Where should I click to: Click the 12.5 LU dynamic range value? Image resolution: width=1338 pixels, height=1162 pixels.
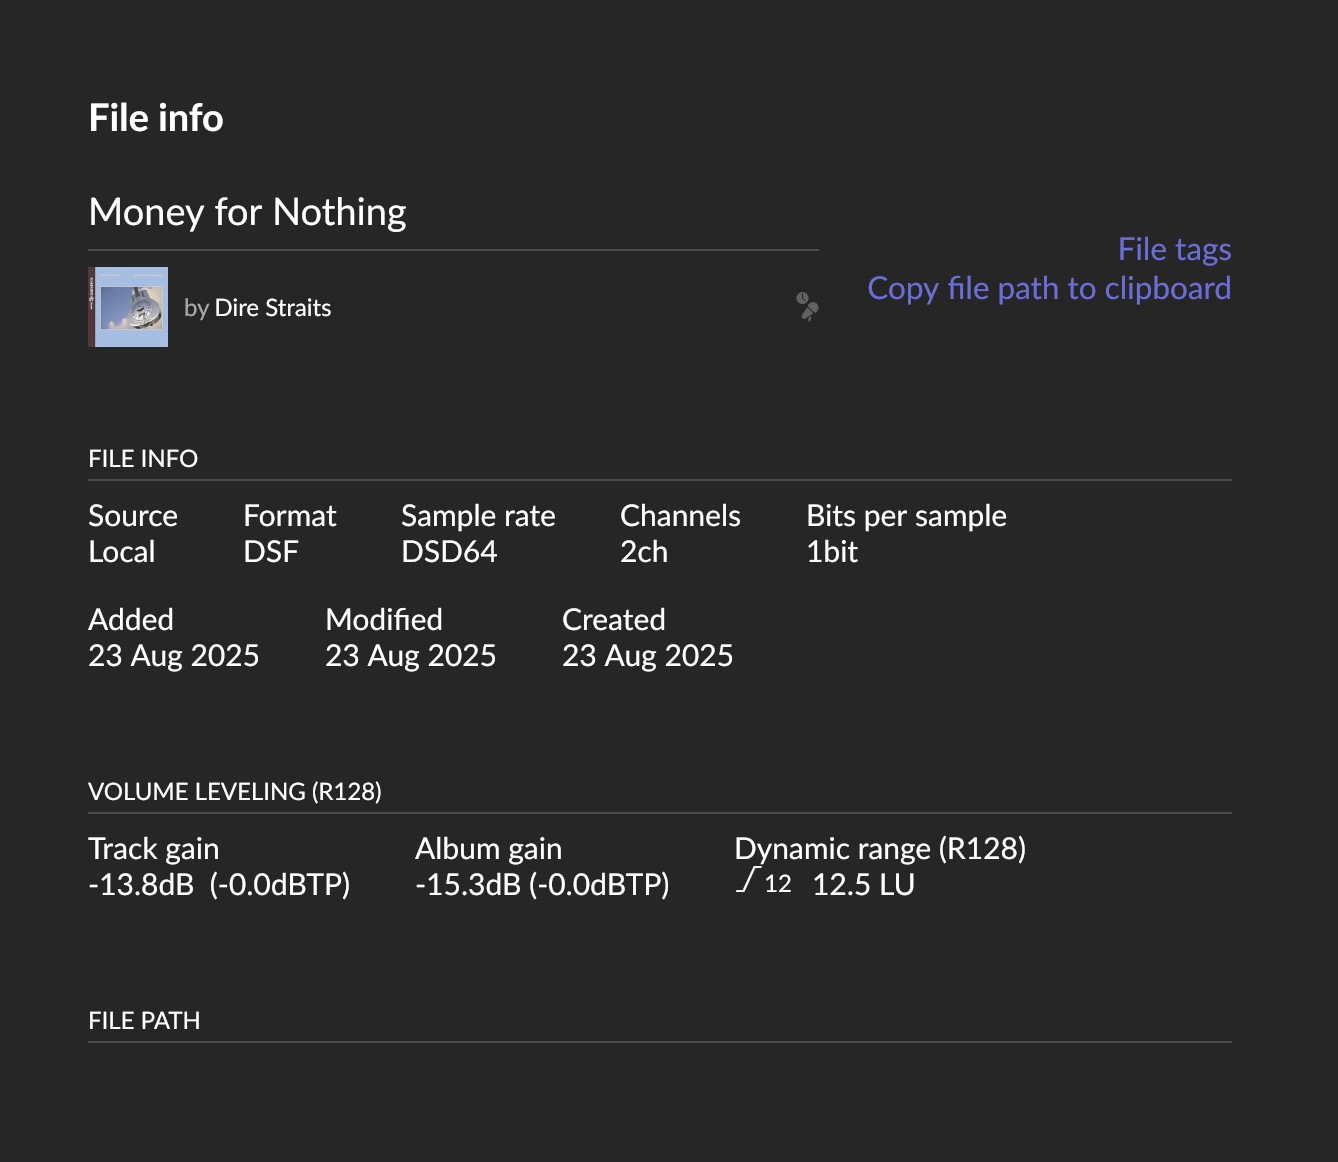[863, 885]
